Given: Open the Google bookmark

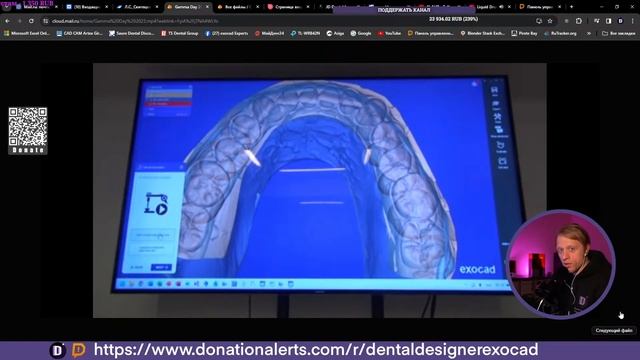Looking at the screenshot, I should [361, 33].
